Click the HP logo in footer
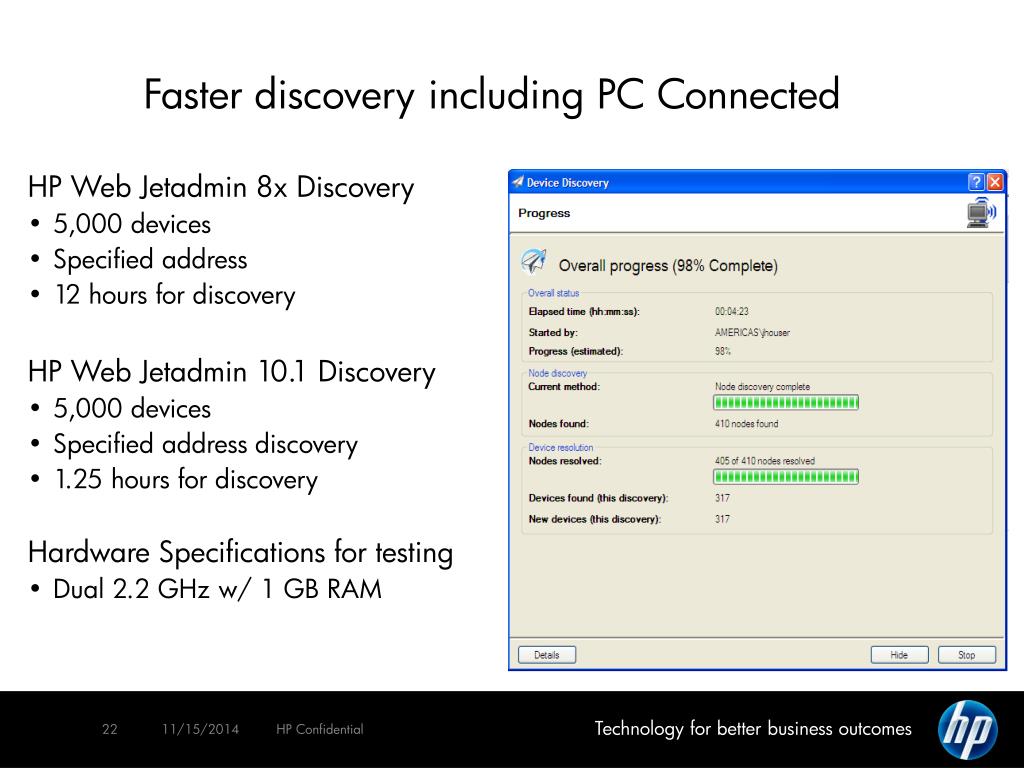Image resolution: width=1024 pixels, height=768 pixels. [968, 729]
